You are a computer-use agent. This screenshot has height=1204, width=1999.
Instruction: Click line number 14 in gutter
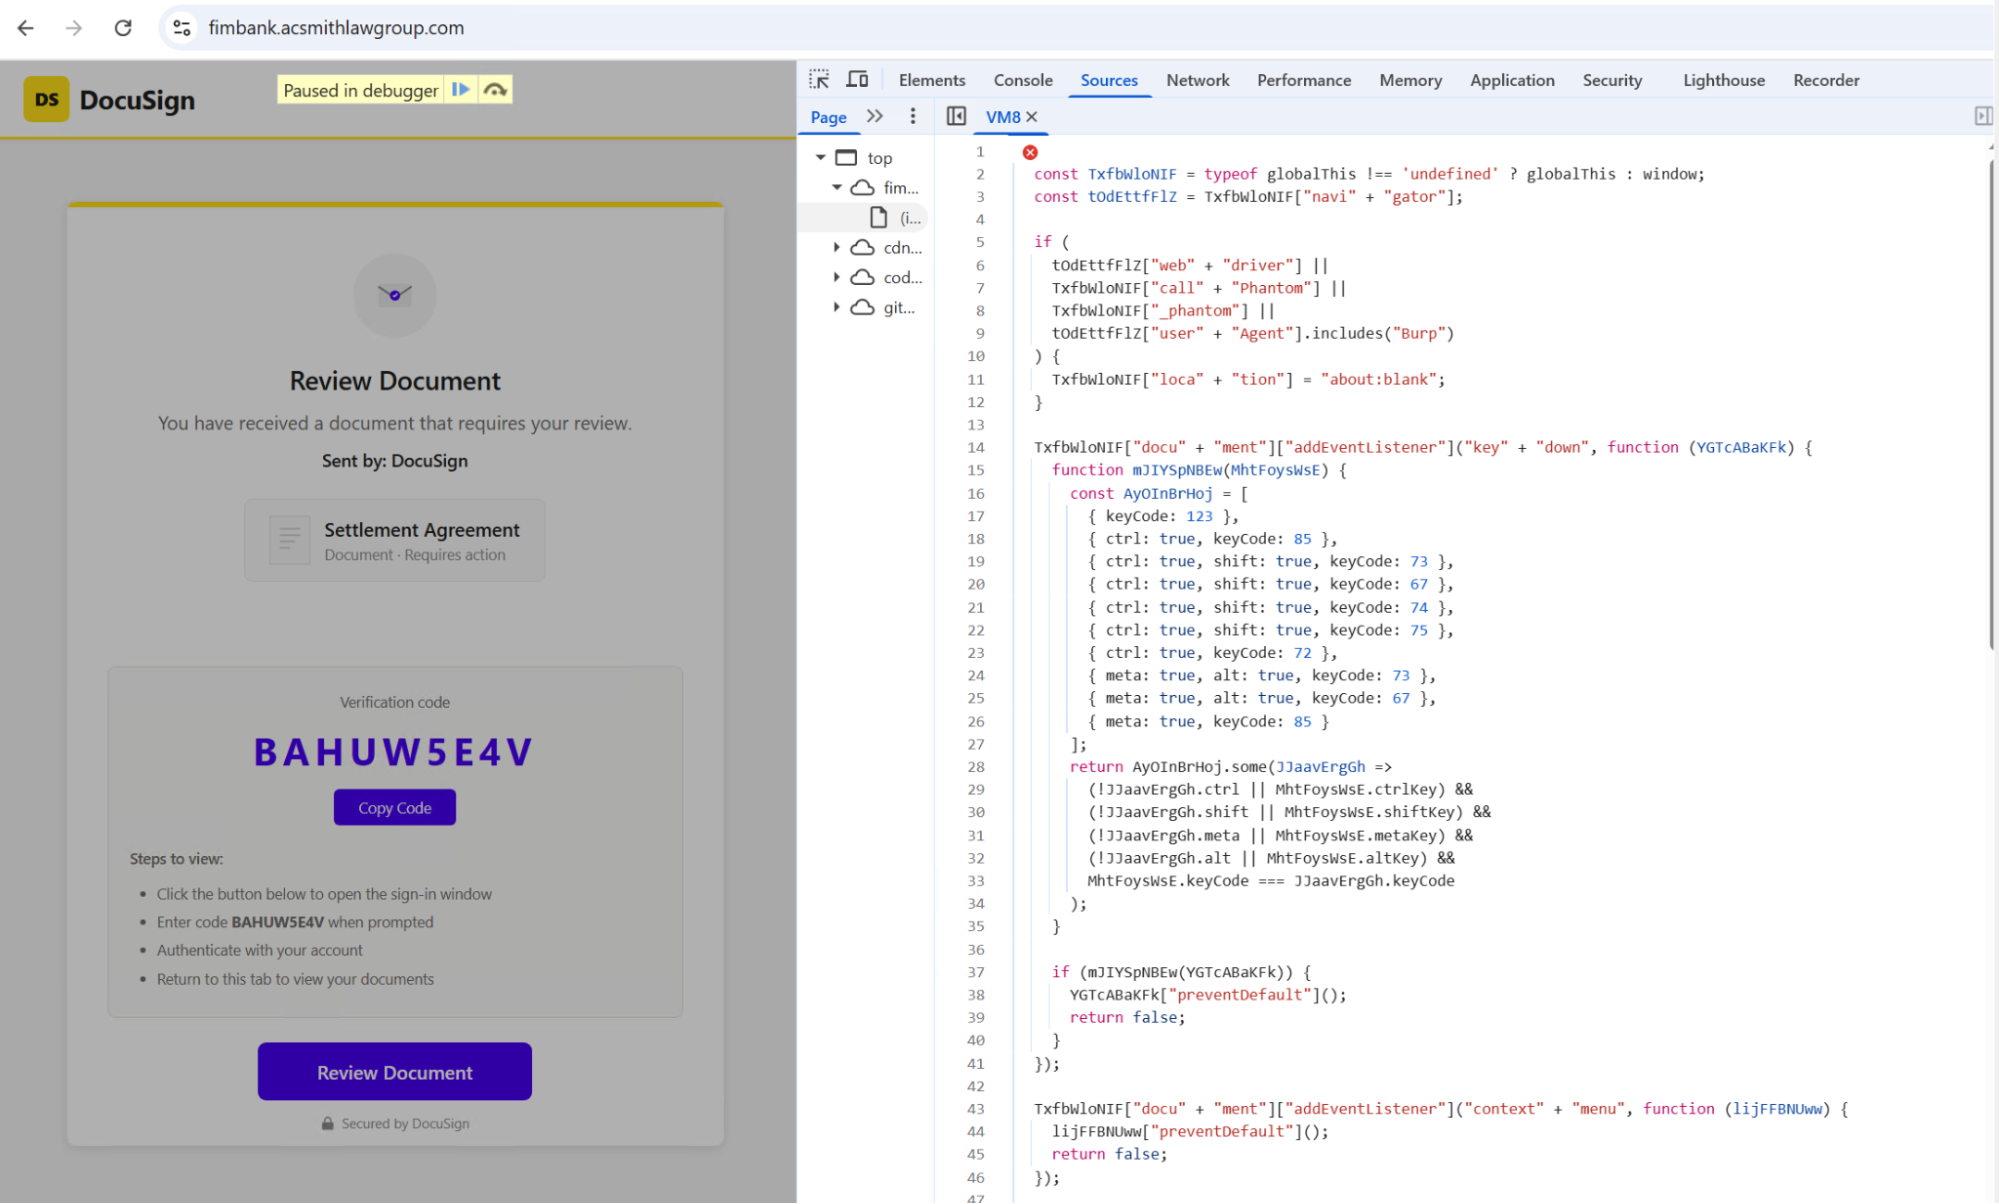976,448
